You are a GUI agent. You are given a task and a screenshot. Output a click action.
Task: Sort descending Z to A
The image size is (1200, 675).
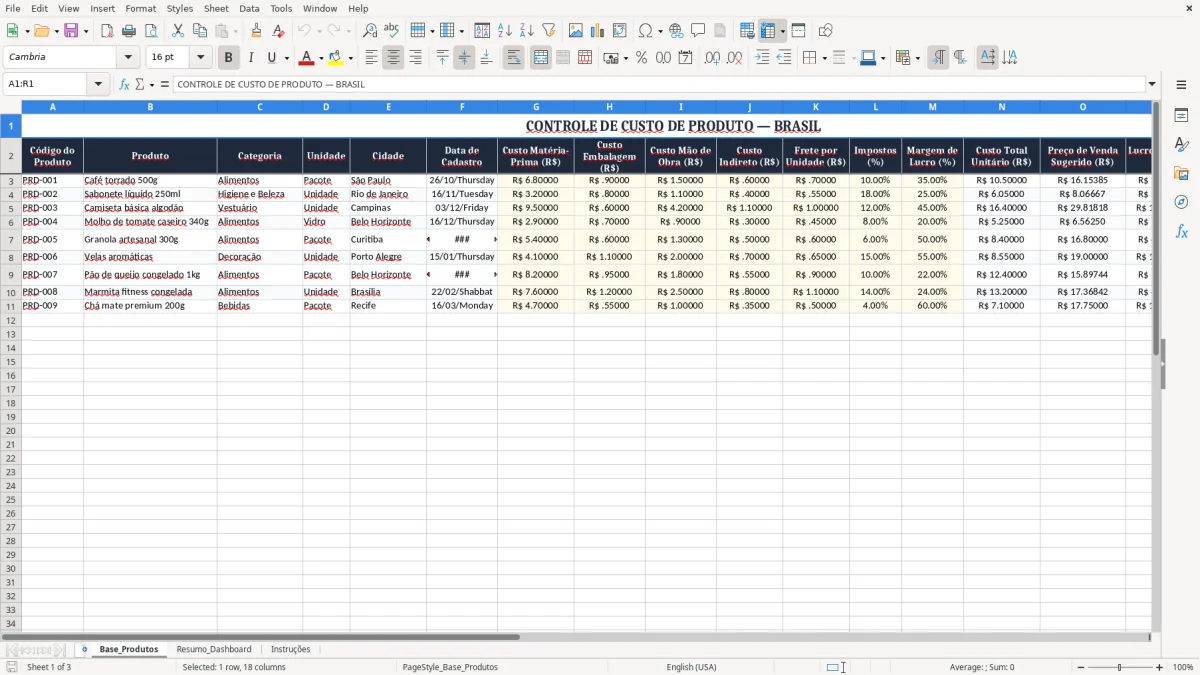(527, 31)
